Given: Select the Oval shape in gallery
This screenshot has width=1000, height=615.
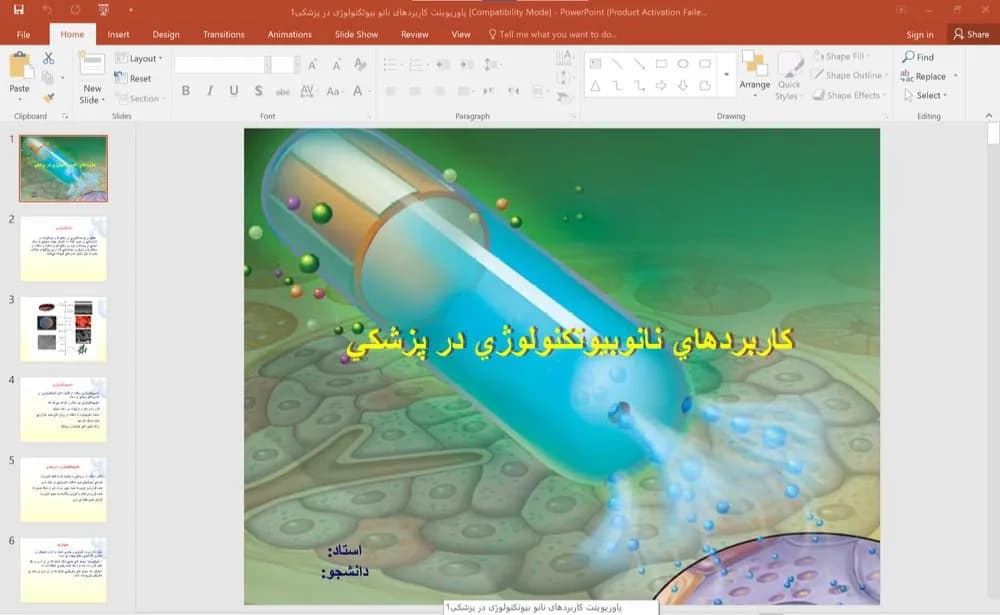Looking at the screenshot, I should click(683, 64).
